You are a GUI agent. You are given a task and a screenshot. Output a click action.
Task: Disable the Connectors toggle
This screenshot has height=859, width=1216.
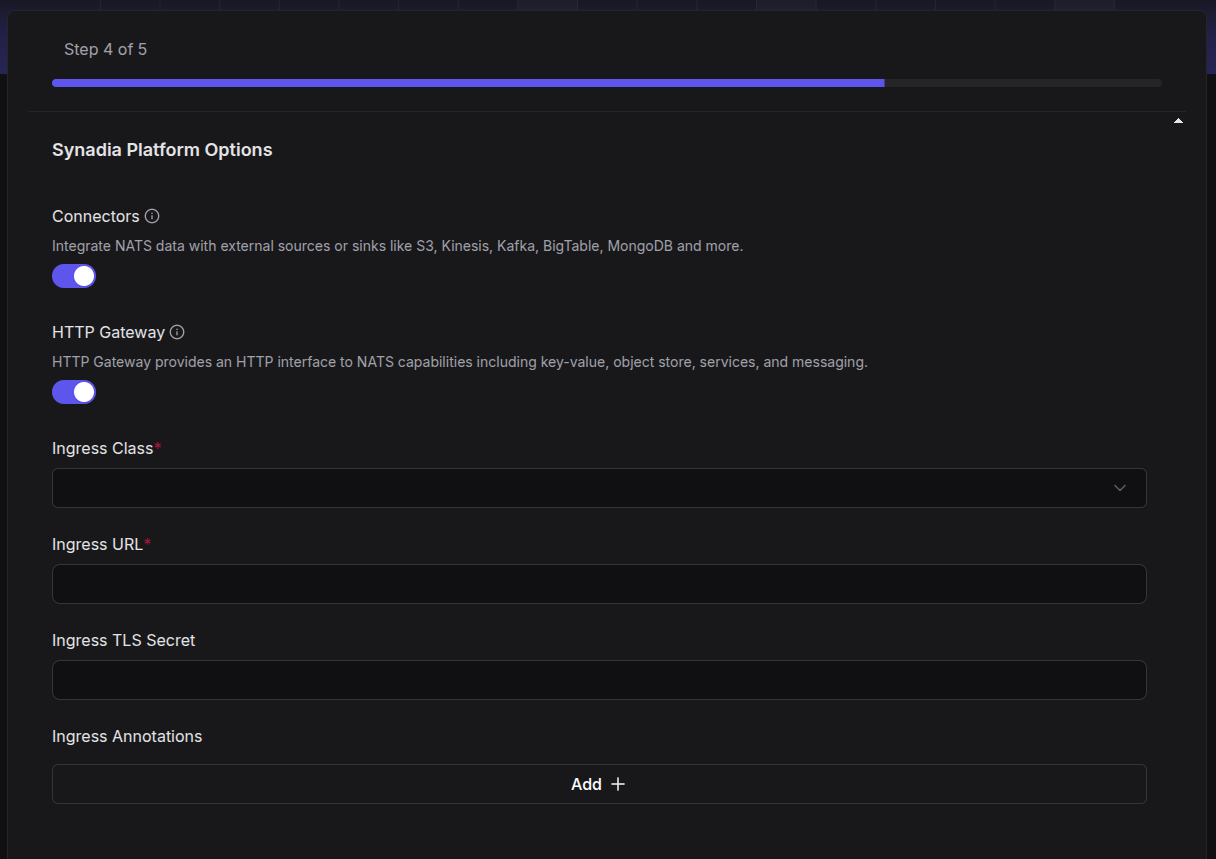(x=74, y=276)
